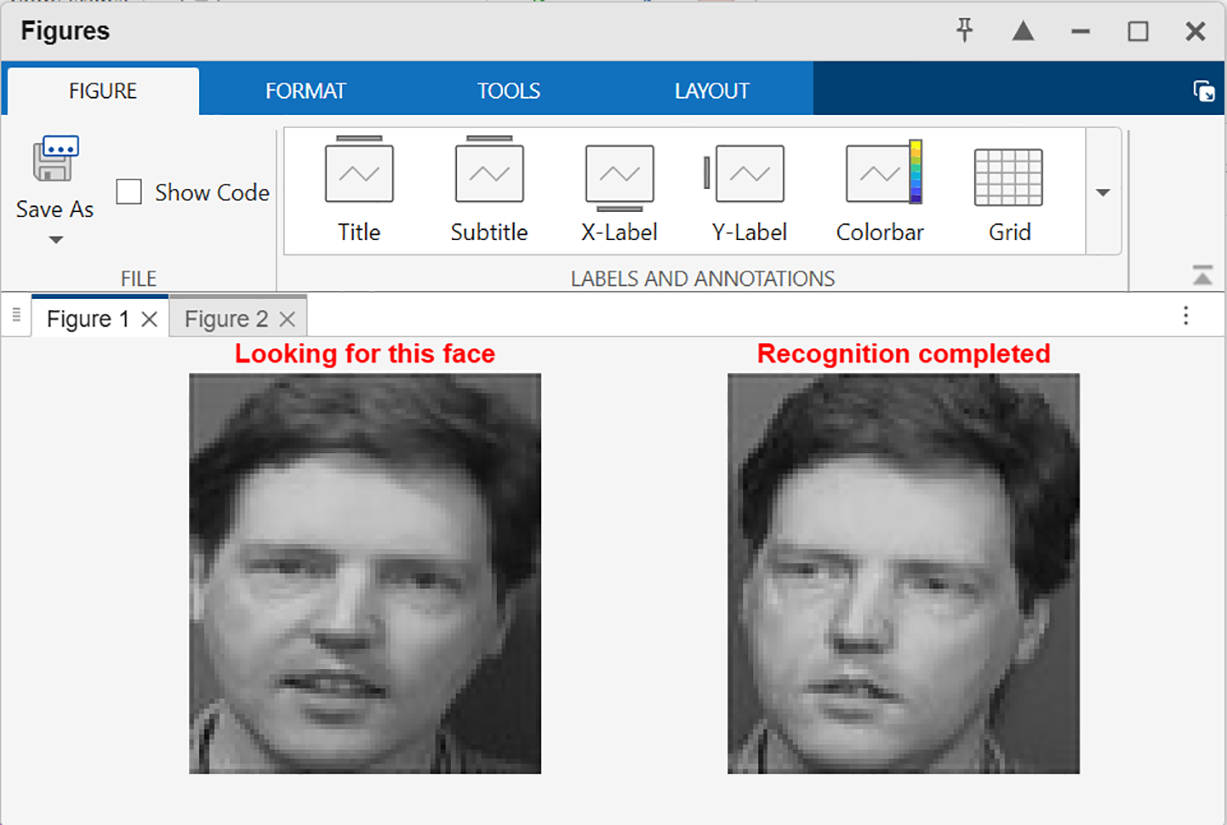
Task: Enable the Show Code checkbox
Action: pyautogui.click(x=129, y=192)
